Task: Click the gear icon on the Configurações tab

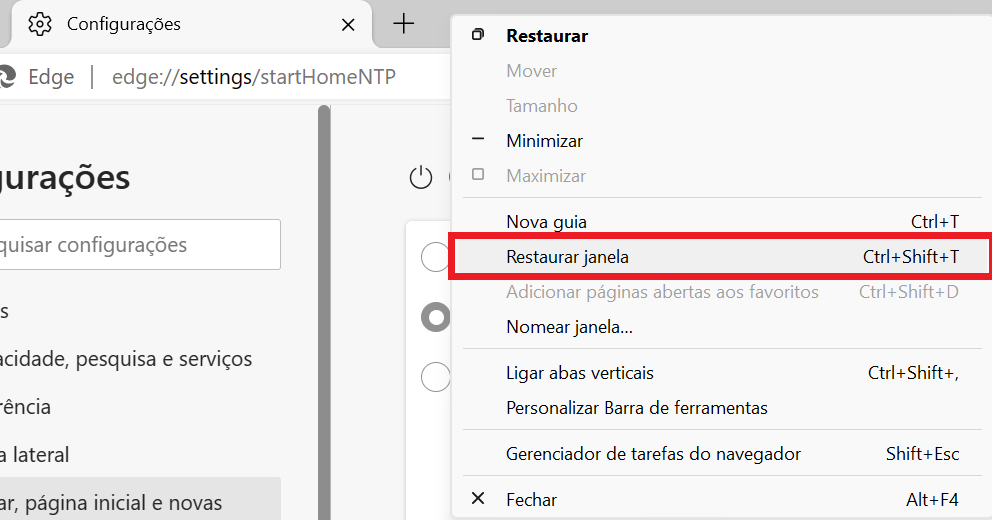Action: point(40,24)
